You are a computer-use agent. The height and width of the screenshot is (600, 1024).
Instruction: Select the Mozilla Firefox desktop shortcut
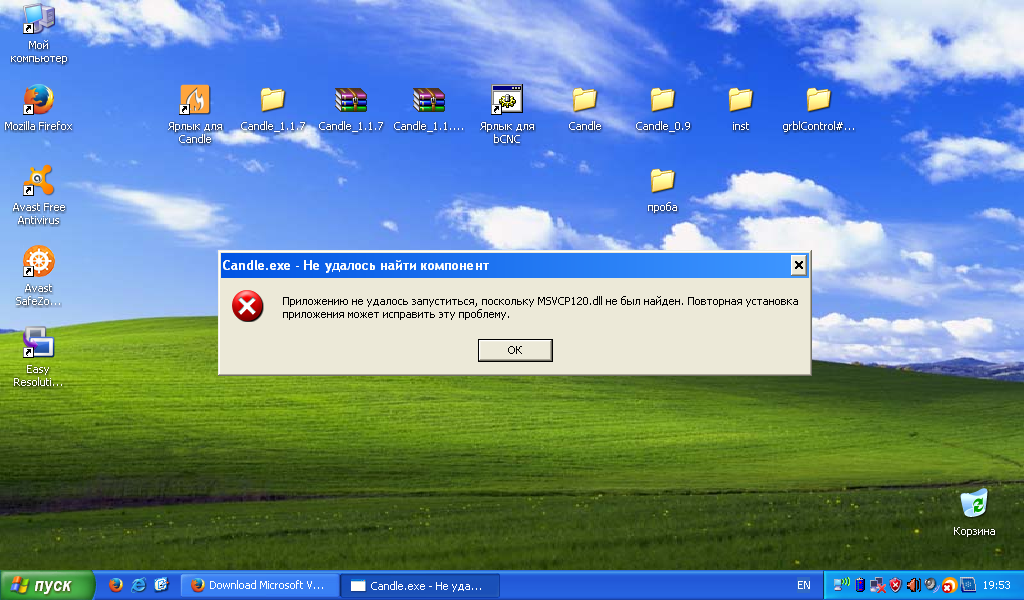point(39,108)
